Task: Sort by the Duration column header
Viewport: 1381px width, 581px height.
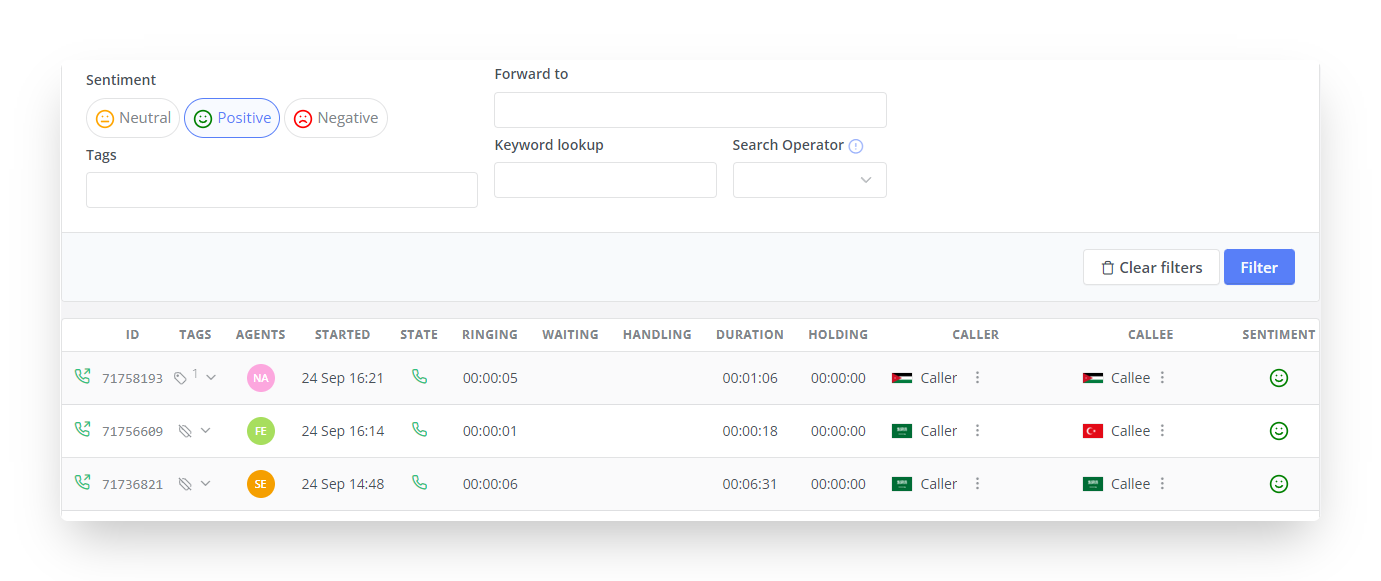Action: [749, 335]
